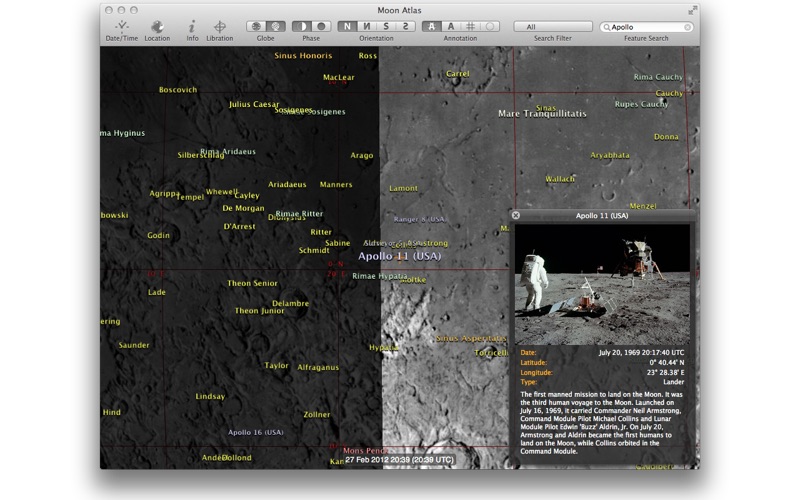Click the Arago crater label

pos(362,156)
